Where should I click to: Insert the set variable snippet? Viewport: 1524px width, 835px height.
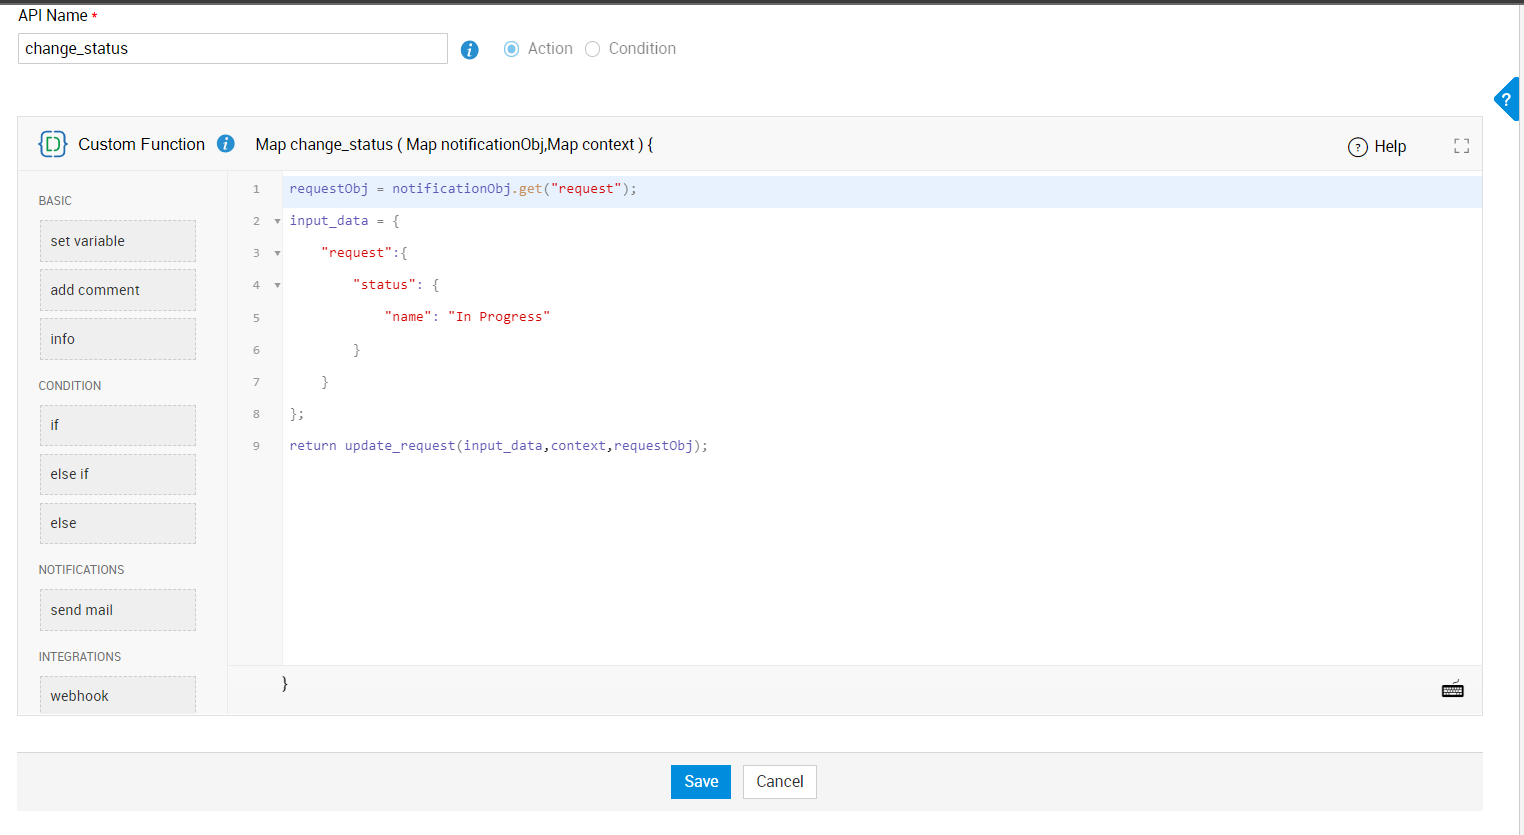117,241
